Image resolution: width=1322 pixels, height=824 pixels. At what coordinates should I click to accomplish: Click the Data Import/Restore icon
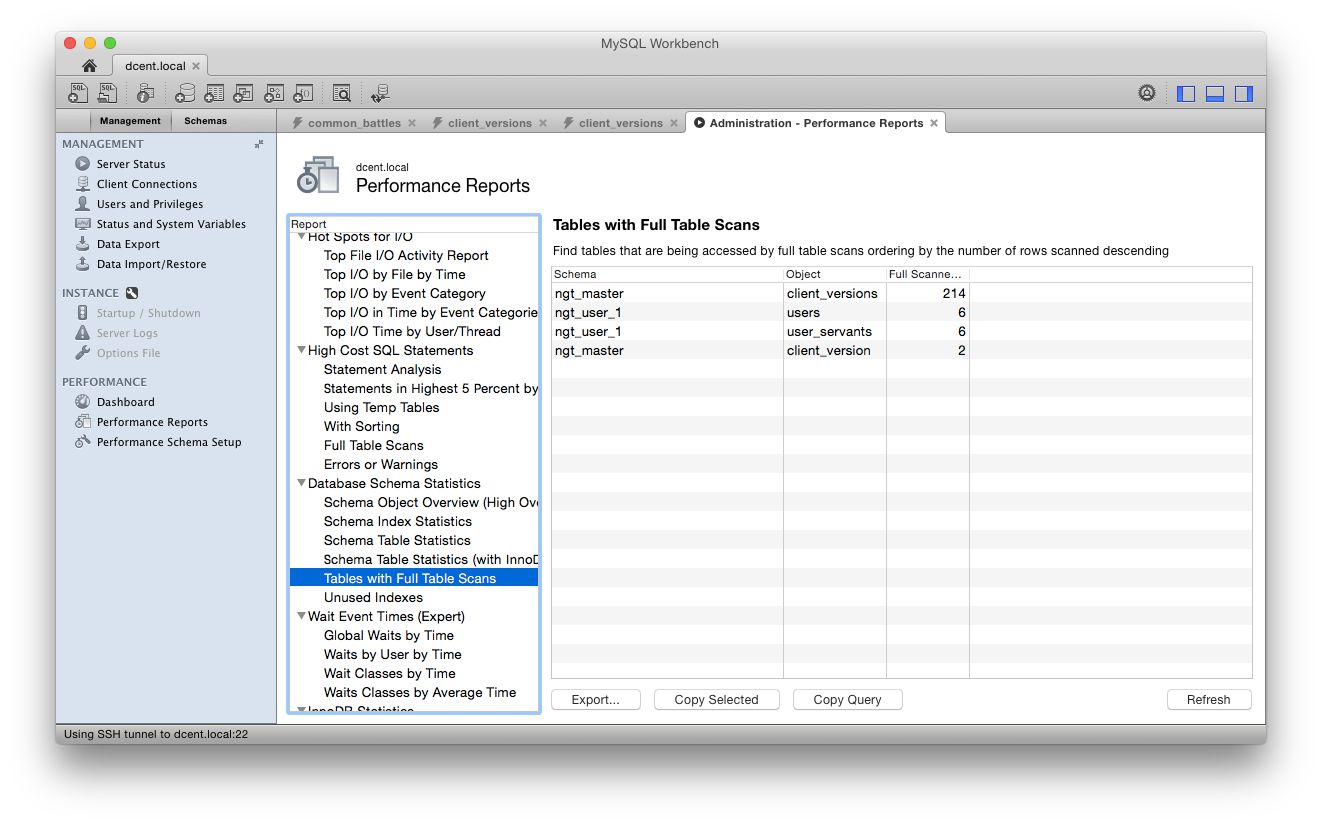click(83, 264)
